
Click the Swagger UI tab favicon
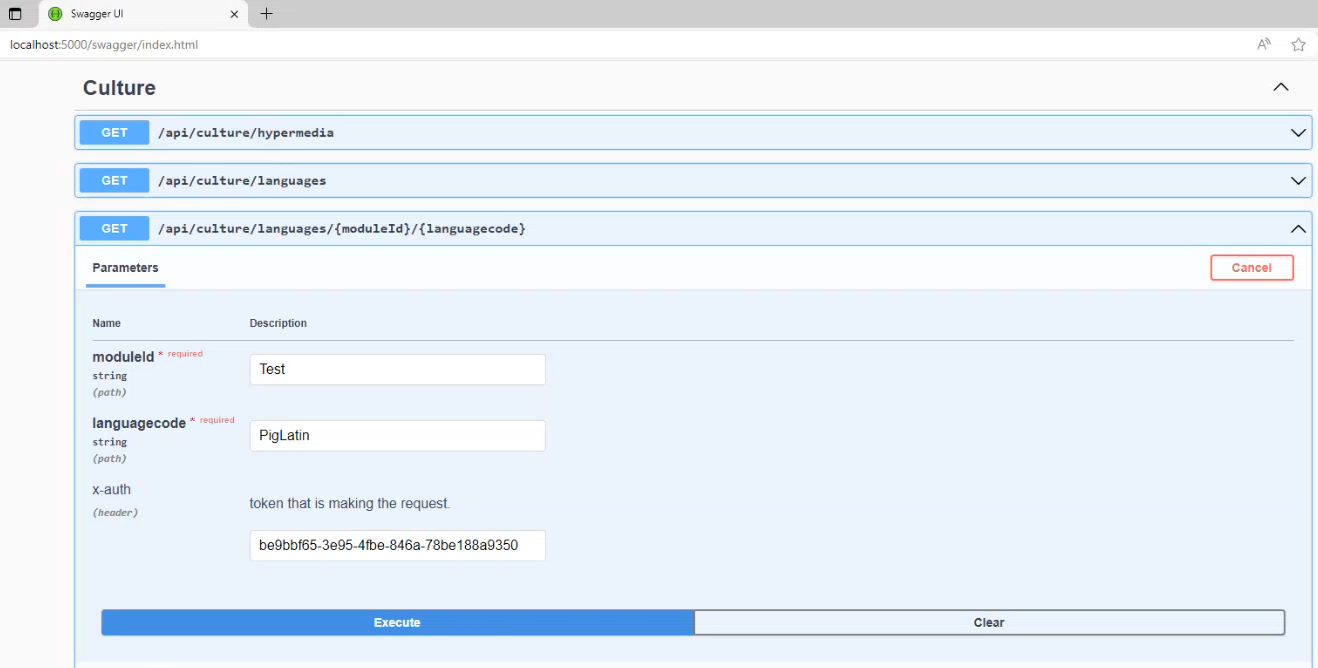click(x=55, y=14)
